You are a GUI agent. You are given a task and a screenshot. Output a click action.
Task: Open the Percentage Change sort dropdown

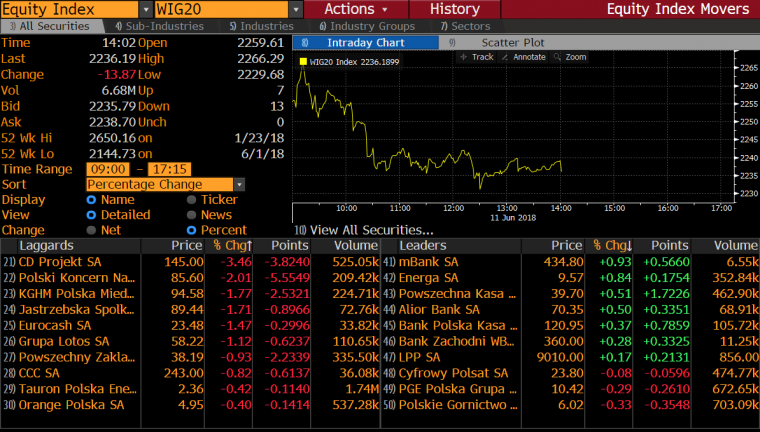239,184
